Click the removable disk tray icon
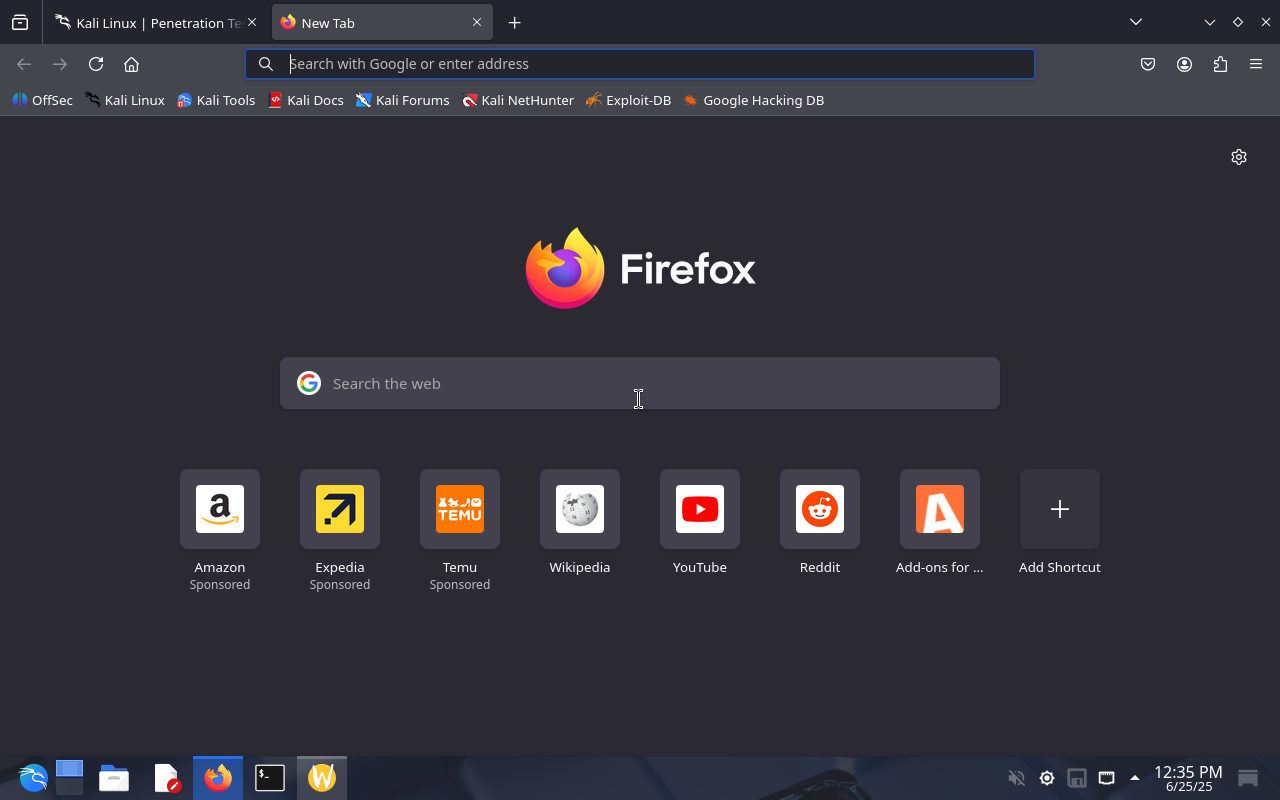 coord(1077,778)
